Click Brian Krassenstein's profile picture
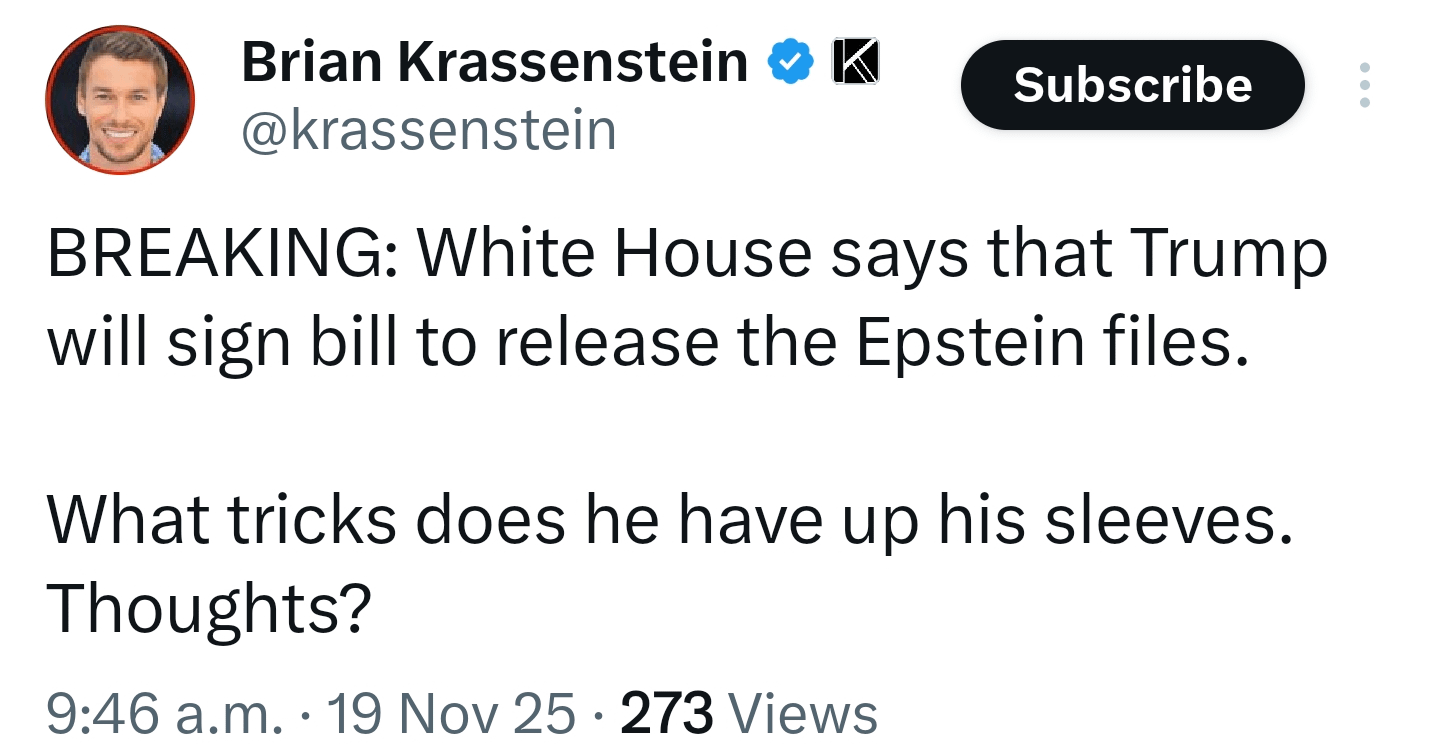The width and height of the screenshot is (1440, 744). (x=120, y=100)
